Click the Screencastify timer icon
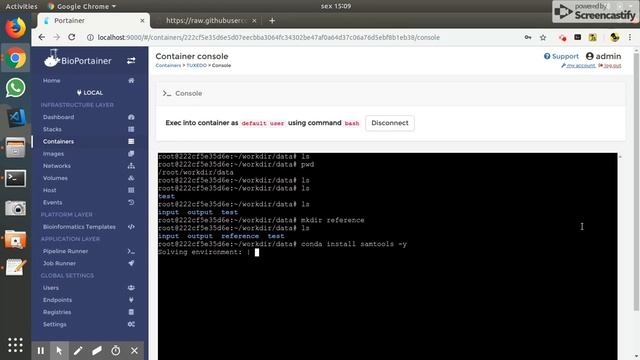The width and height of the screenshot is (640, 360). tap(116, 351)
